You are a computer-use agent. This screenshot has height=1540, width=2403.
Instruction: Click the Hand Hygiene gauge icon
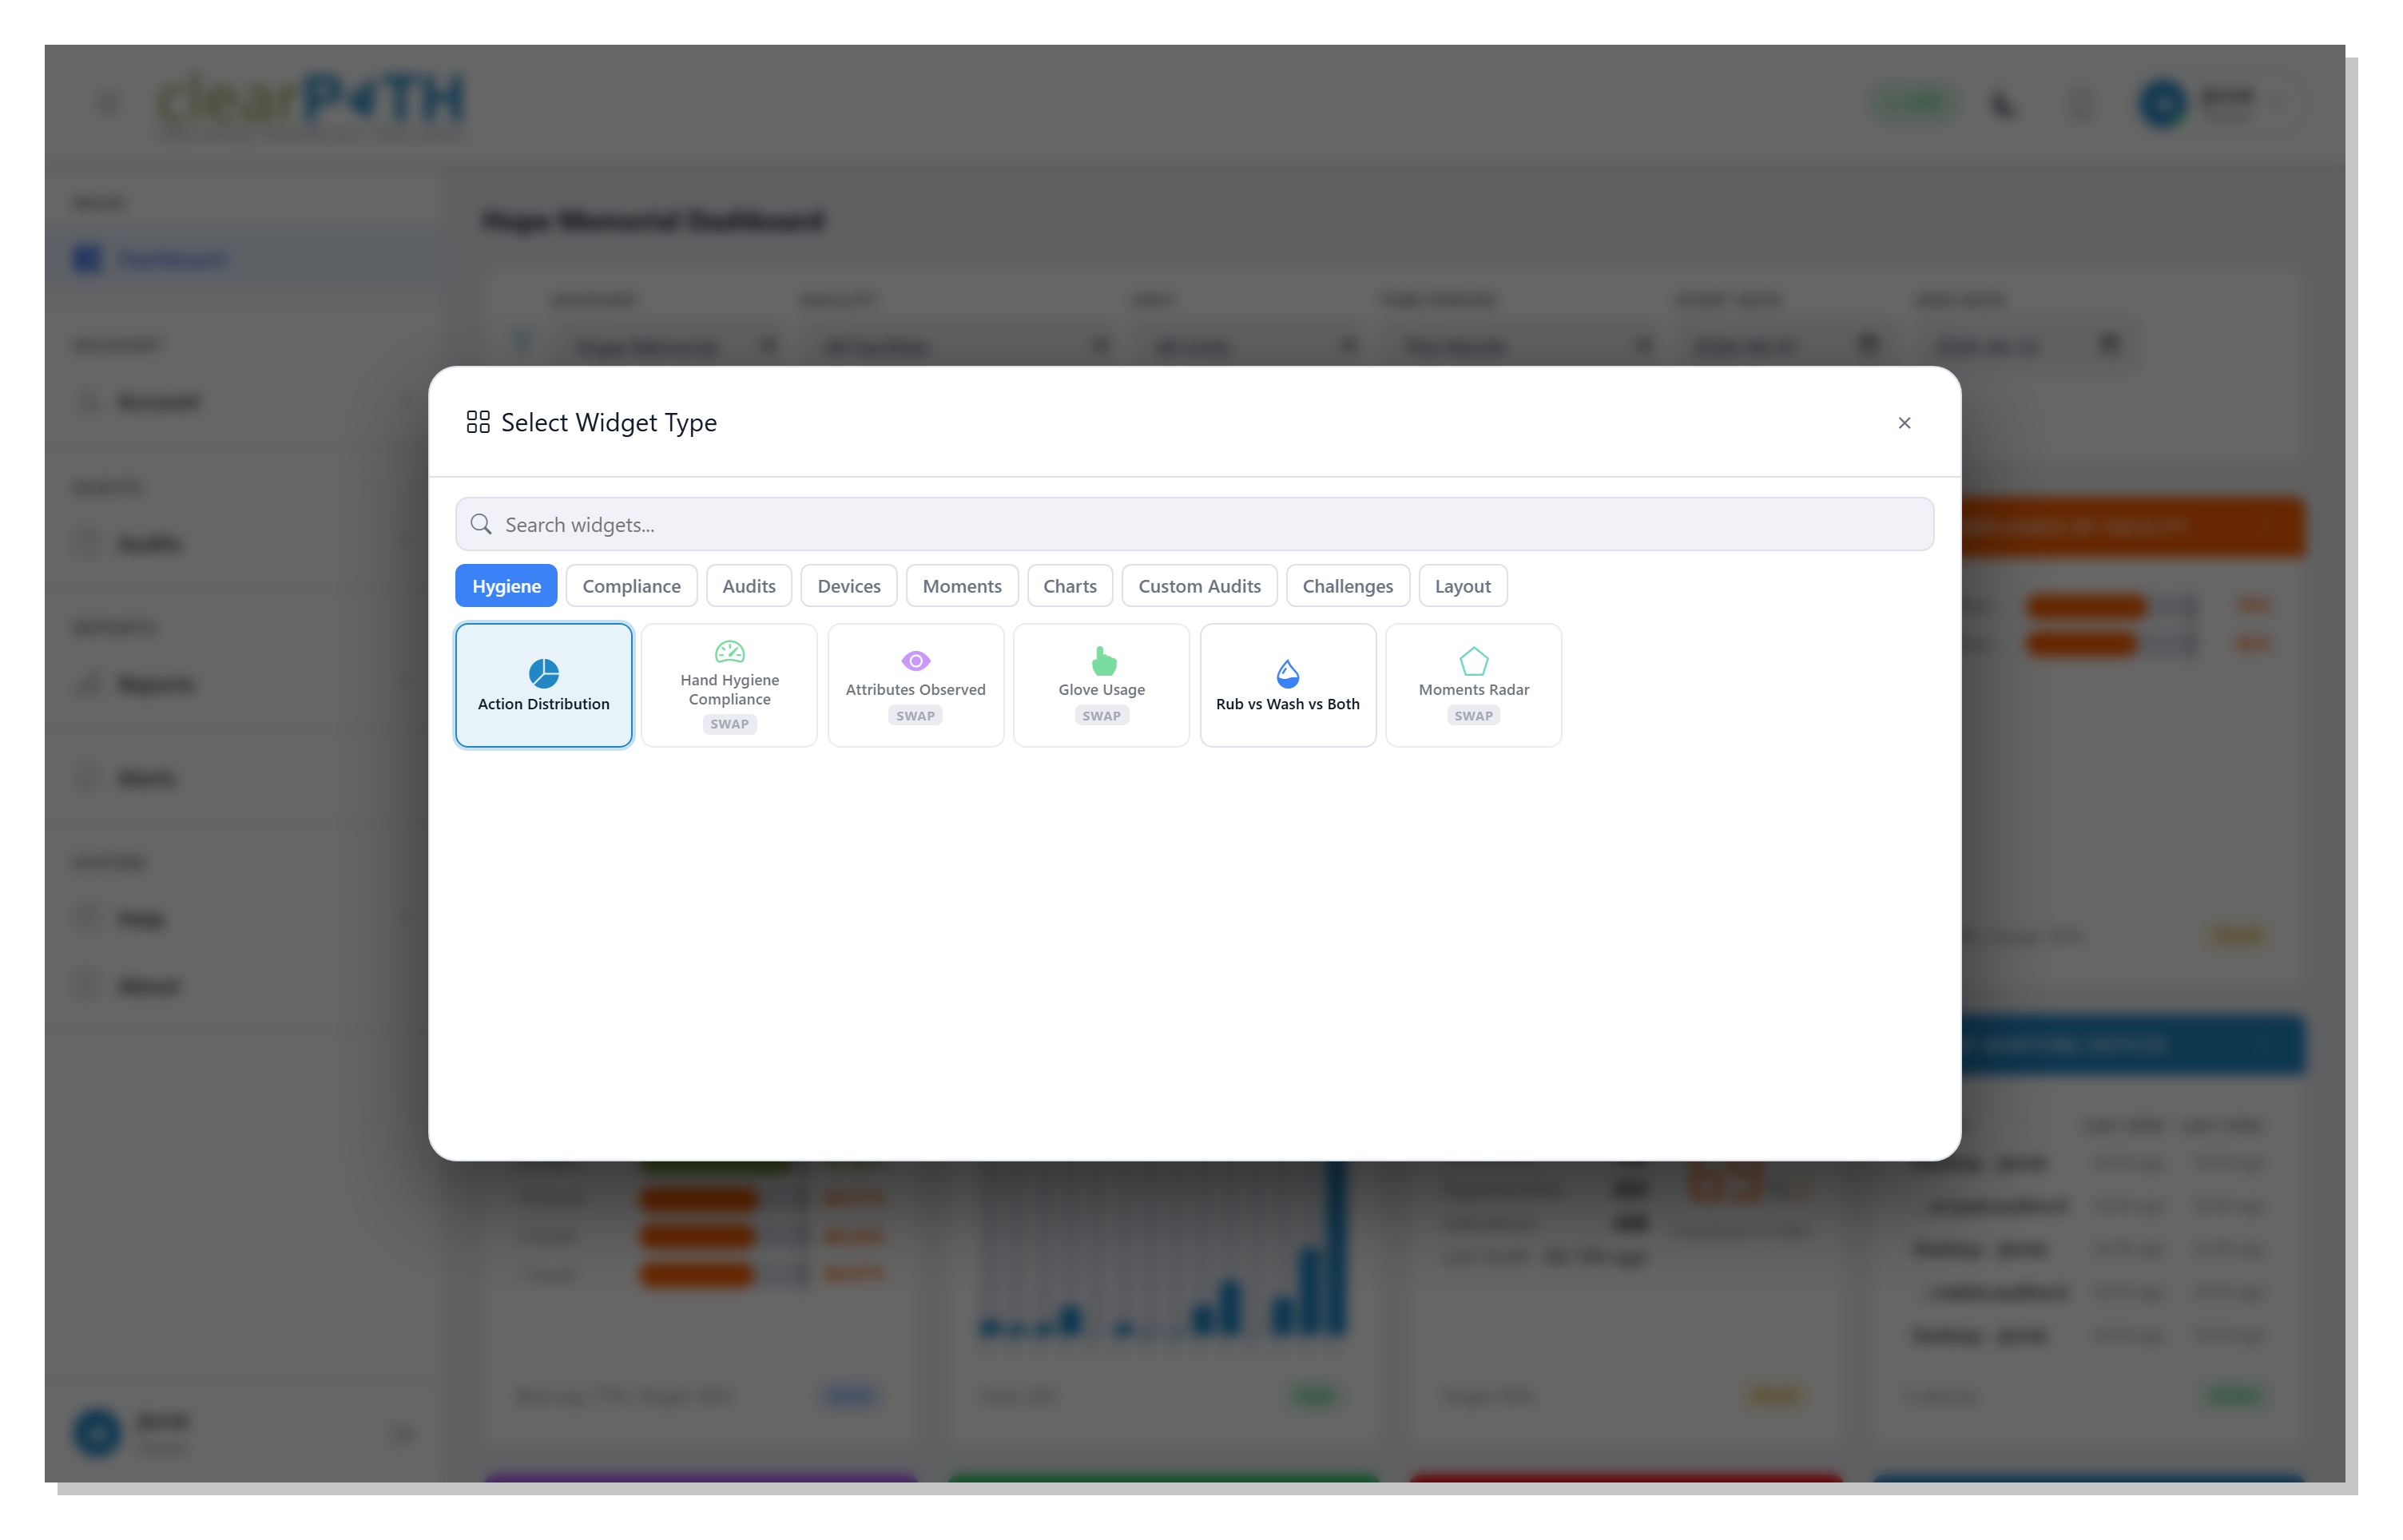coord(729,652)
